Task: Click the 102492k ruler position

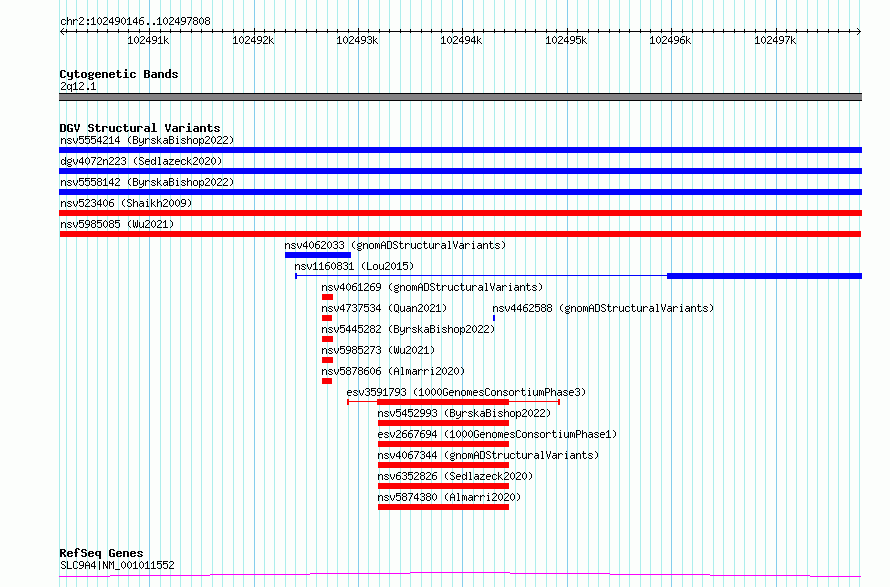Action: pos(253,40)
